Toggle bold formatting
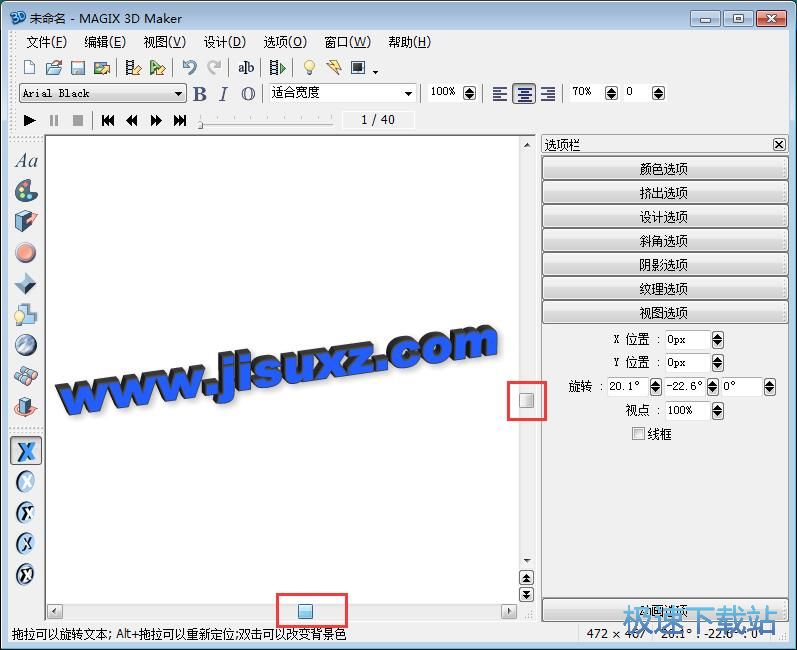Screen dimensions: 797x650 [x=200, y=94]
